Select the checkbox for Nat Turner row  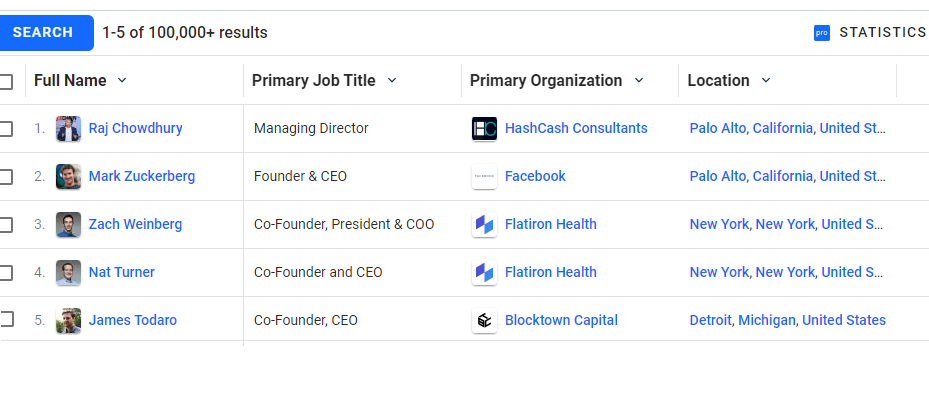(x=6, y=272)
